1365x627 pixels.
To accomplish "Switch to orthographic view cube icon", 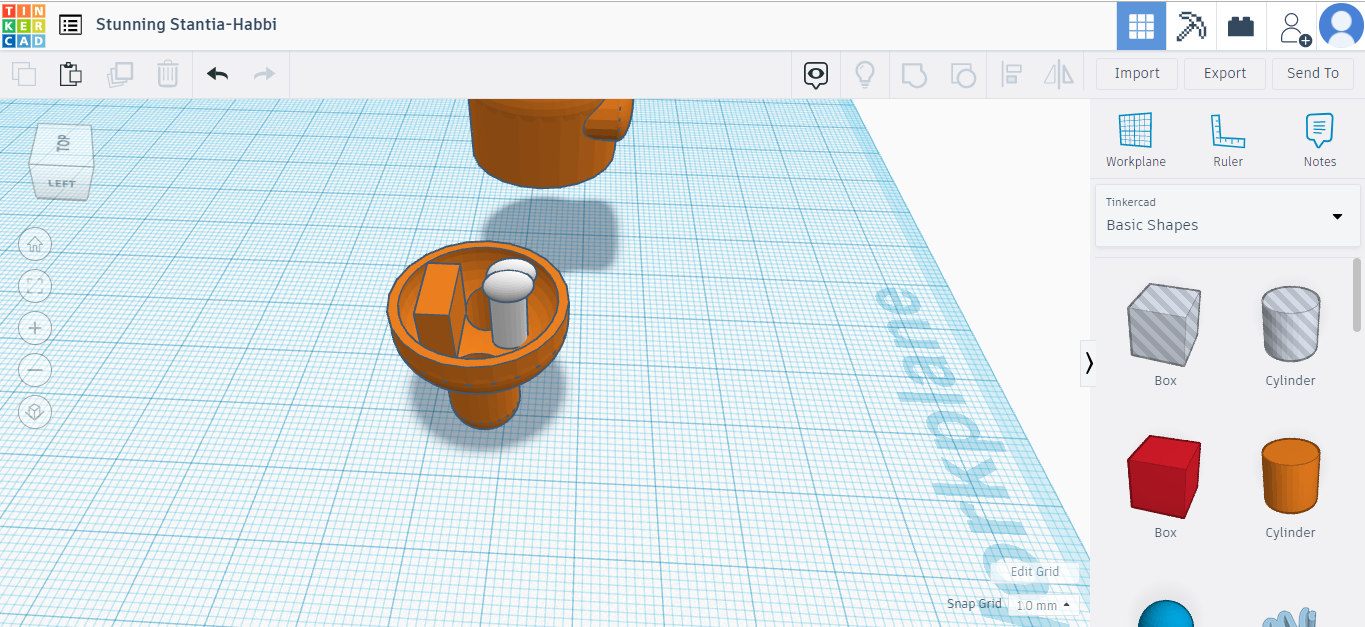I will 35,412.
